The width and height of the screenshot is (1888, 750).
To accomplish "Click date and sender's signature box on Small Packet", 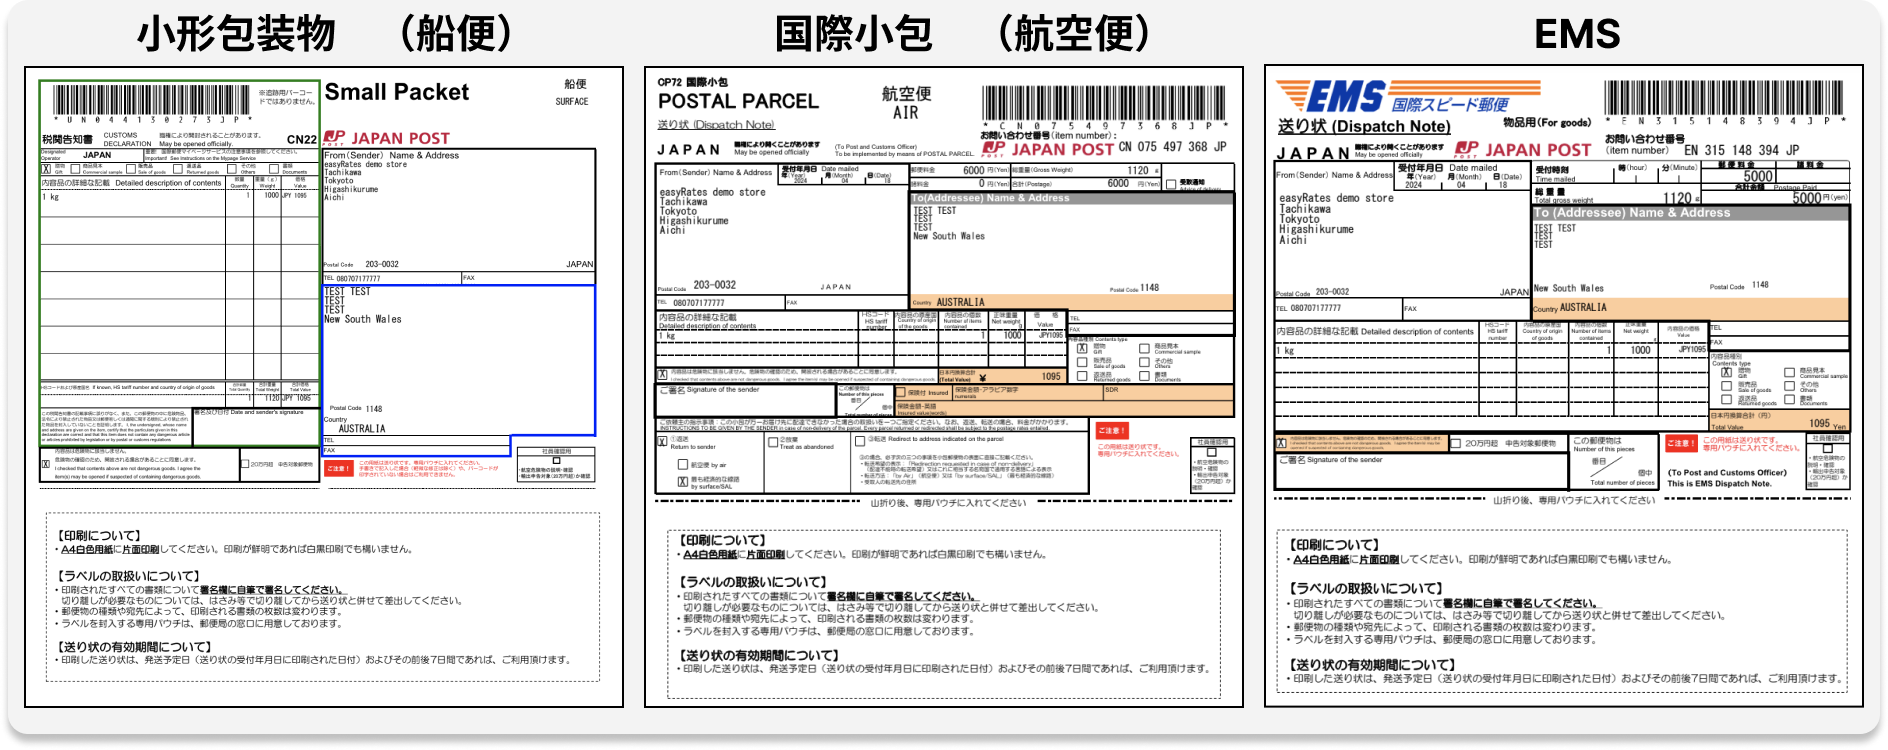I will tap(255, 427).
